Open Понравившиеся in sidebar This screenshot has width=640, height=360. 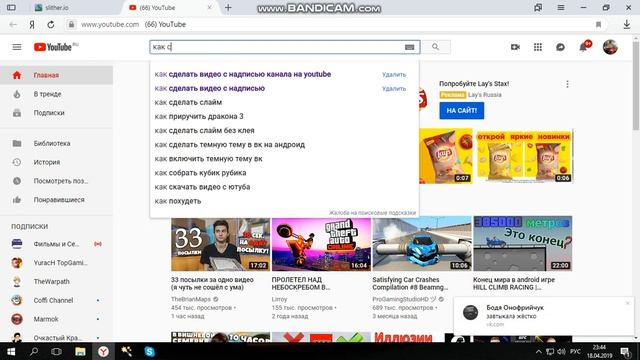pyautogui.click(x=57, y=200)
